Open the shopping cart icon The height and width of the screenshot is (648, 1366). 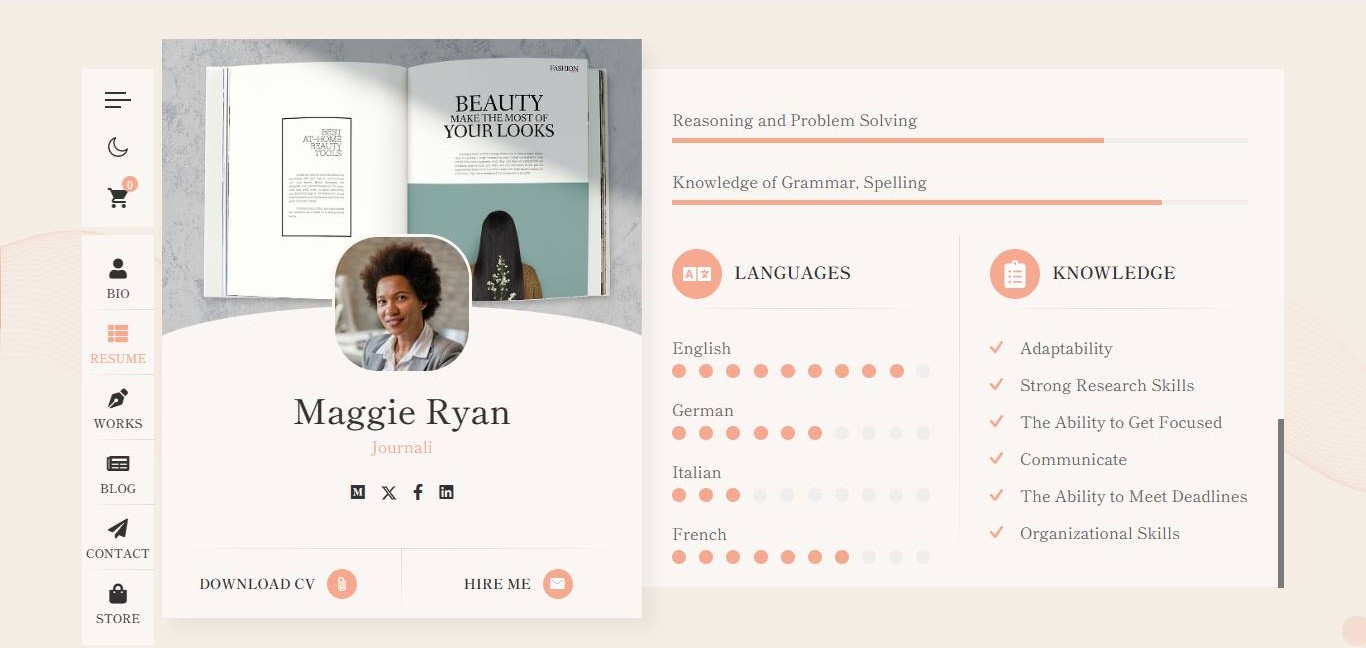(x=119, y=198)
